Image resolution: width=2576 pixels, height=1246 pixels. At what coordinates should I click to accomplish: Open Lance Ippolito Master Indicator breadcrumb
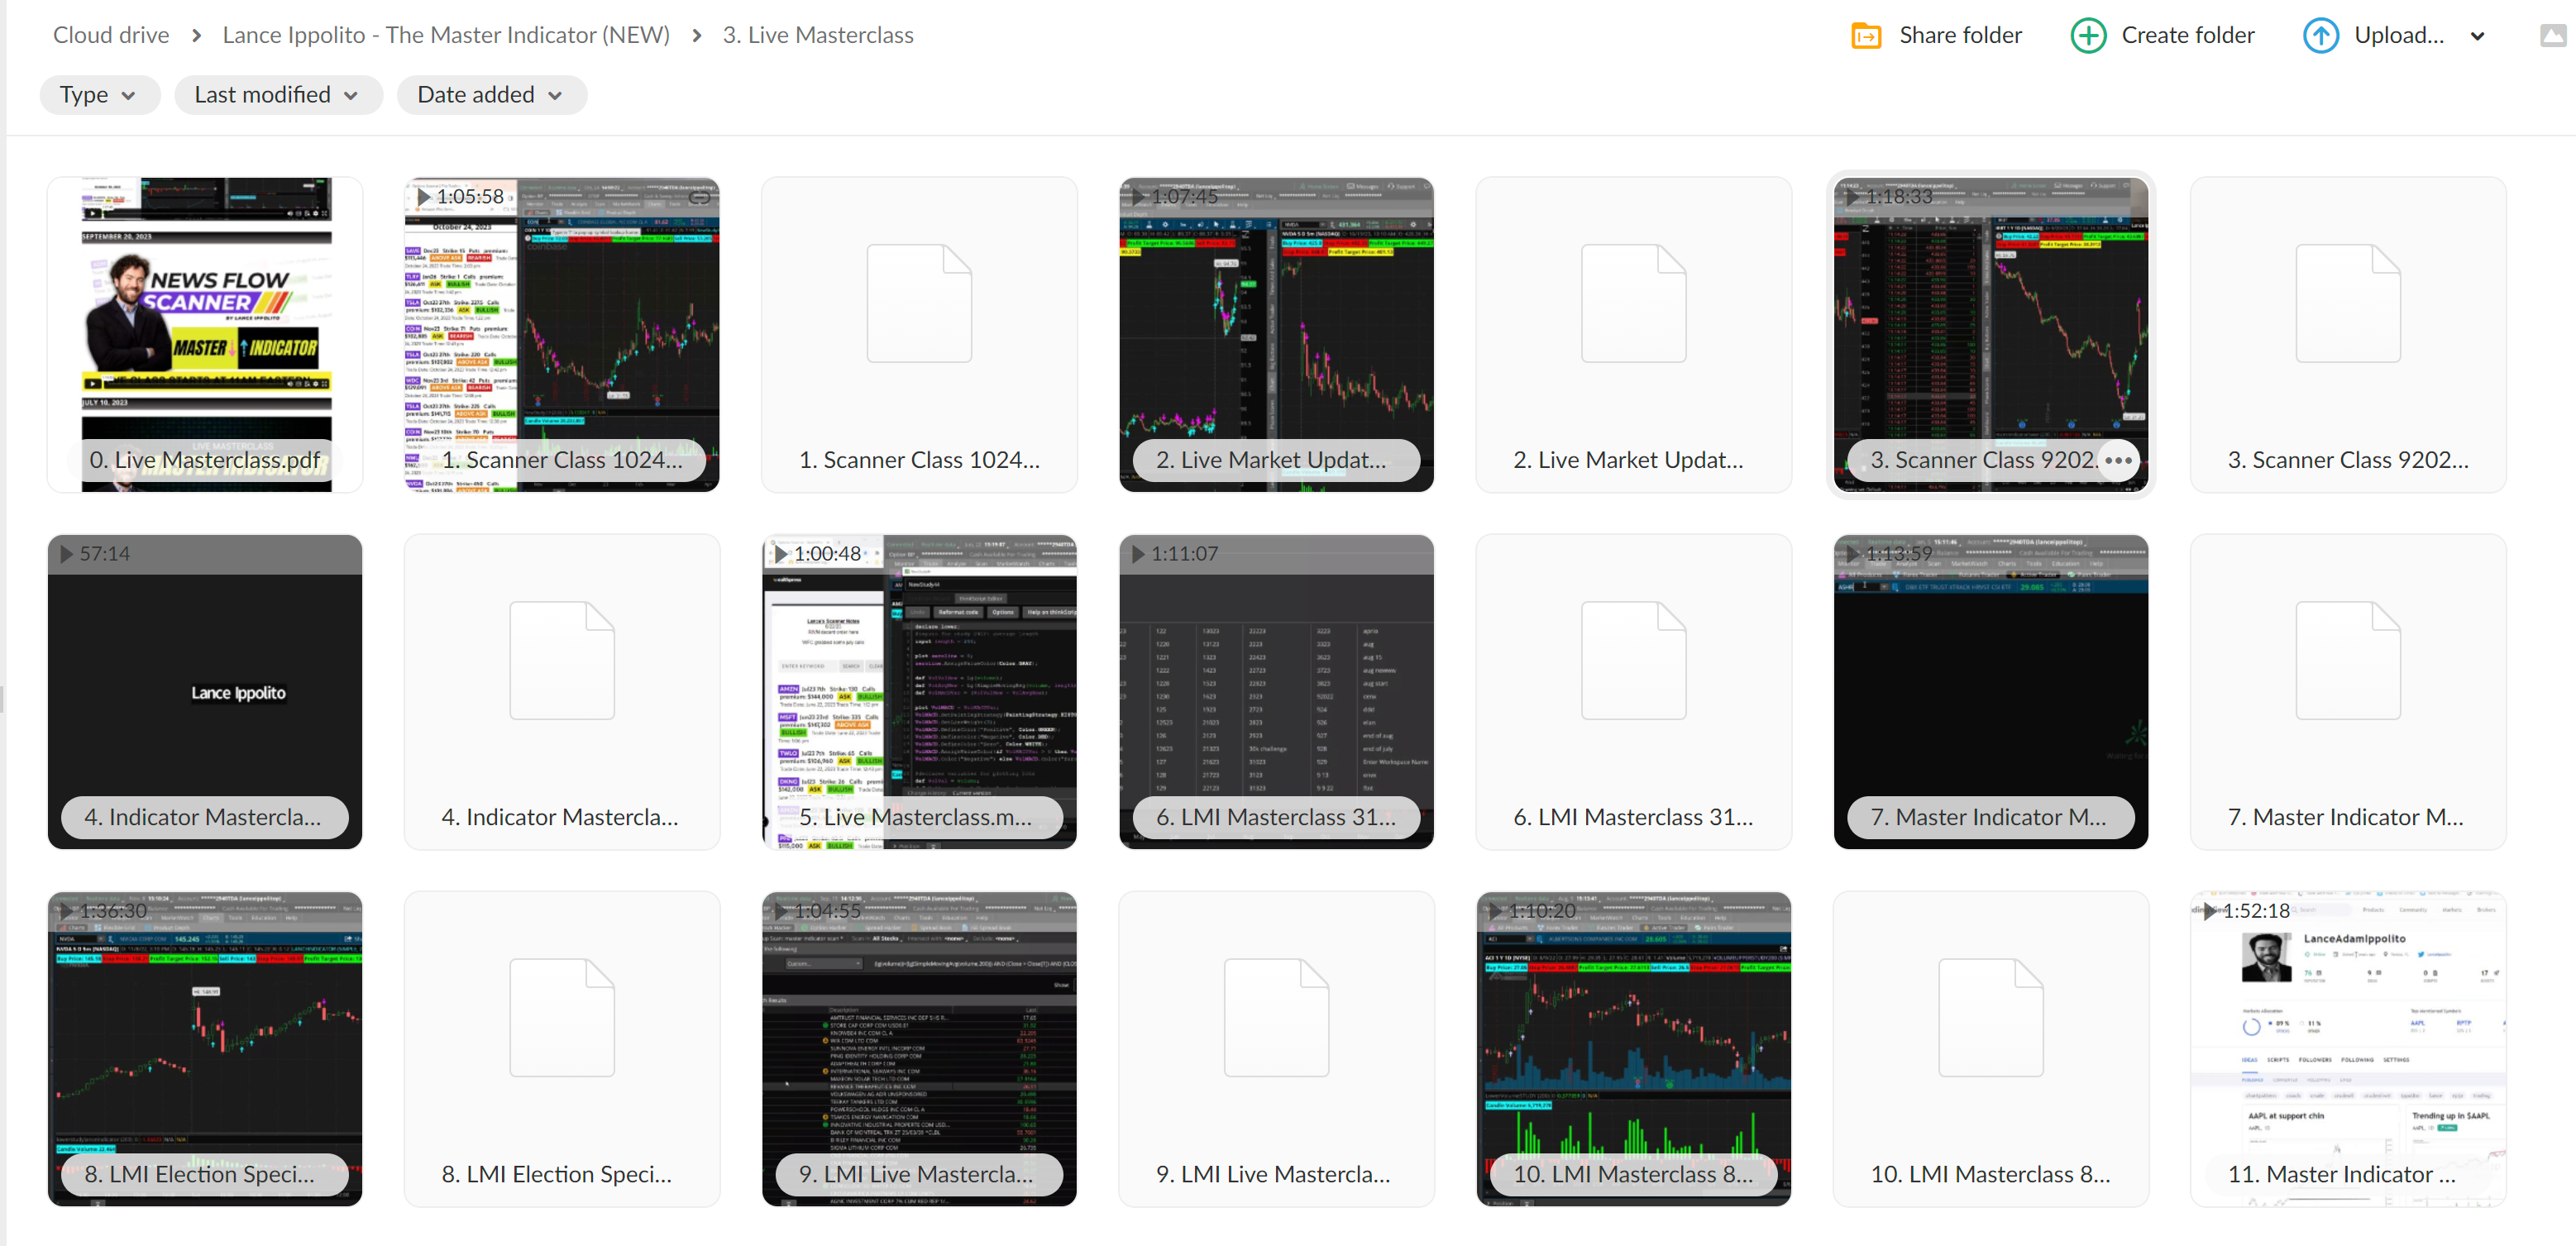[446, 35]
